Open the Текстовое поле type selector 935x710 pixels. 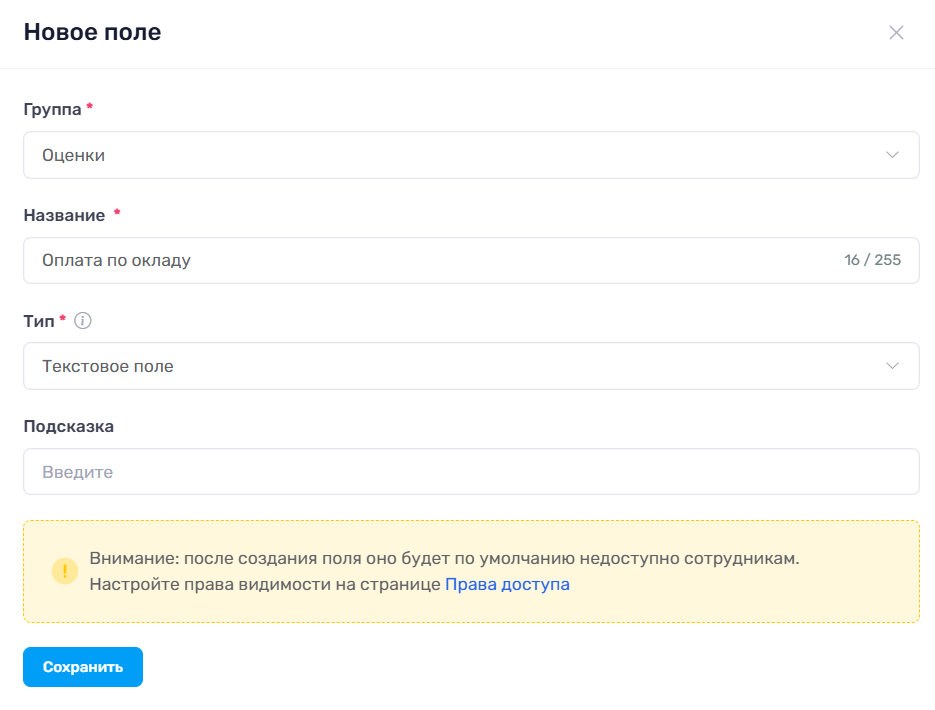point(471,366)
